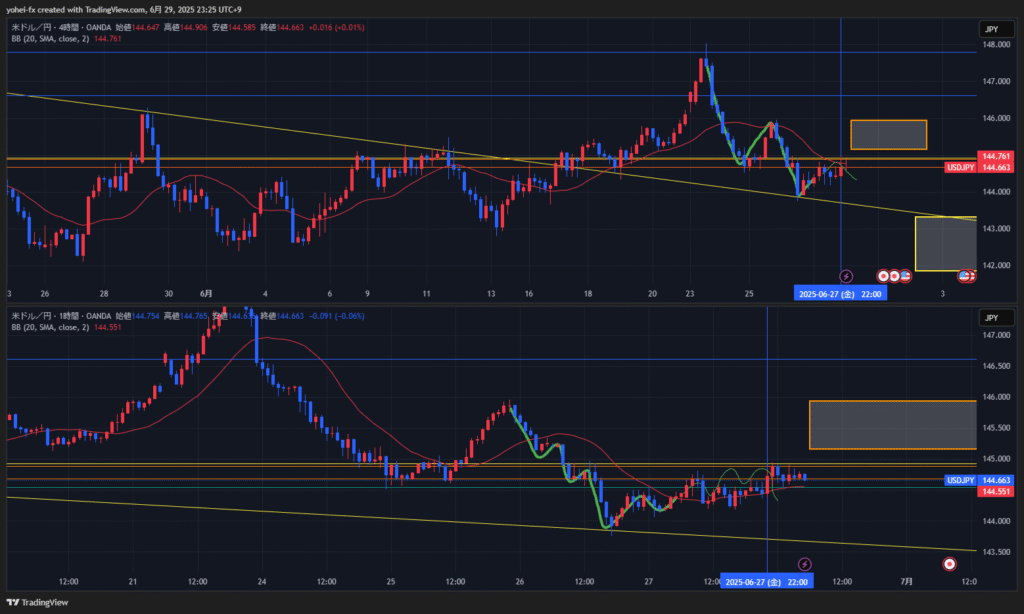
Task: Click the 24 date label on the 1-hour time axis
Action: pyautogui.click(x=262, y=581)
